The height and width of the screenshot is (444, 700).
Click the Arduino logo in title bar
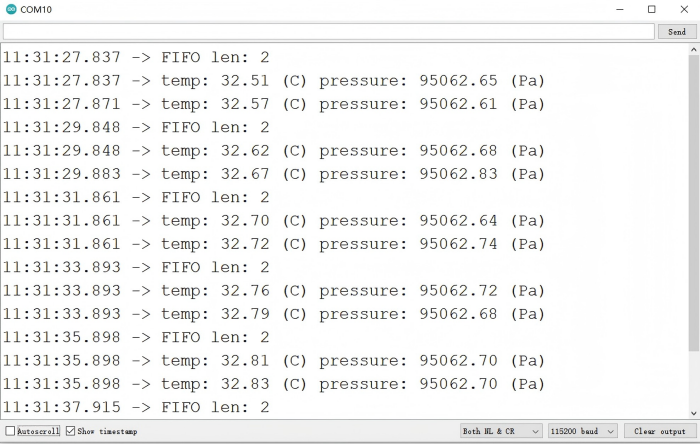tap(11, 9)
